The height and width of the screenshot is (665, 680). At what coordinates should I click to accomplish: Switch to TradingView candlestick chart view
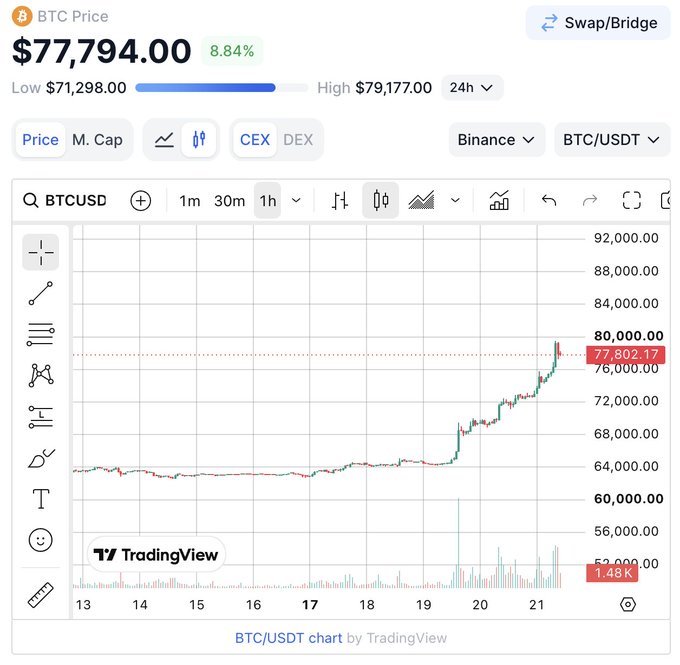199,140
